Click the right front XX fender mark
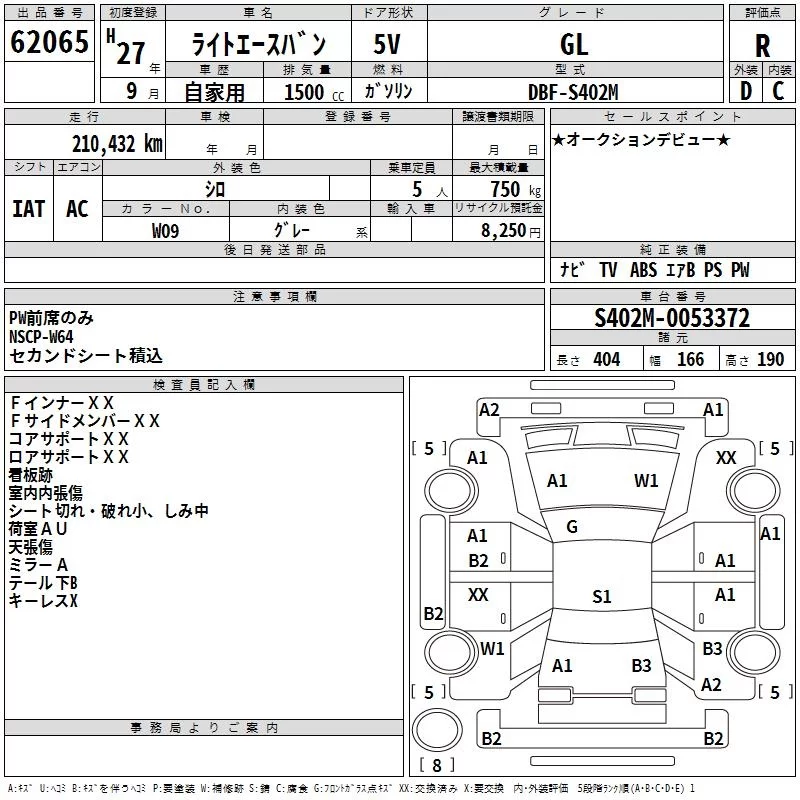This screenshot has width=800, height=800. pyautogui.click(x=726, y=458)
